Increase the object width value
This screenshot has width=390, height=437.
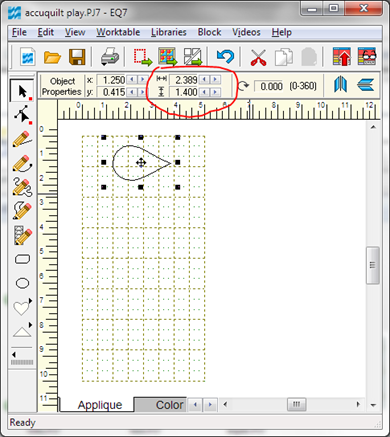216,80
